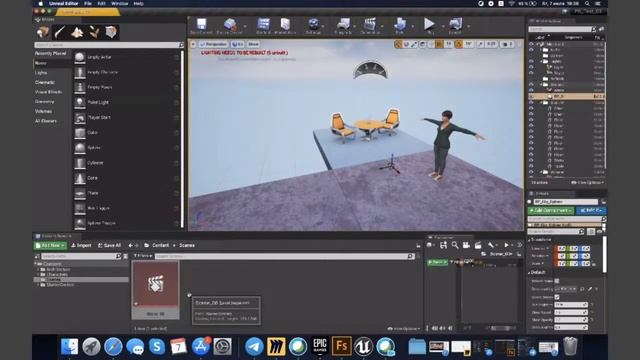Screen dimensions: 640x360
Task: Toggle sources panel icon beside folder search
Action: (37, 256)
